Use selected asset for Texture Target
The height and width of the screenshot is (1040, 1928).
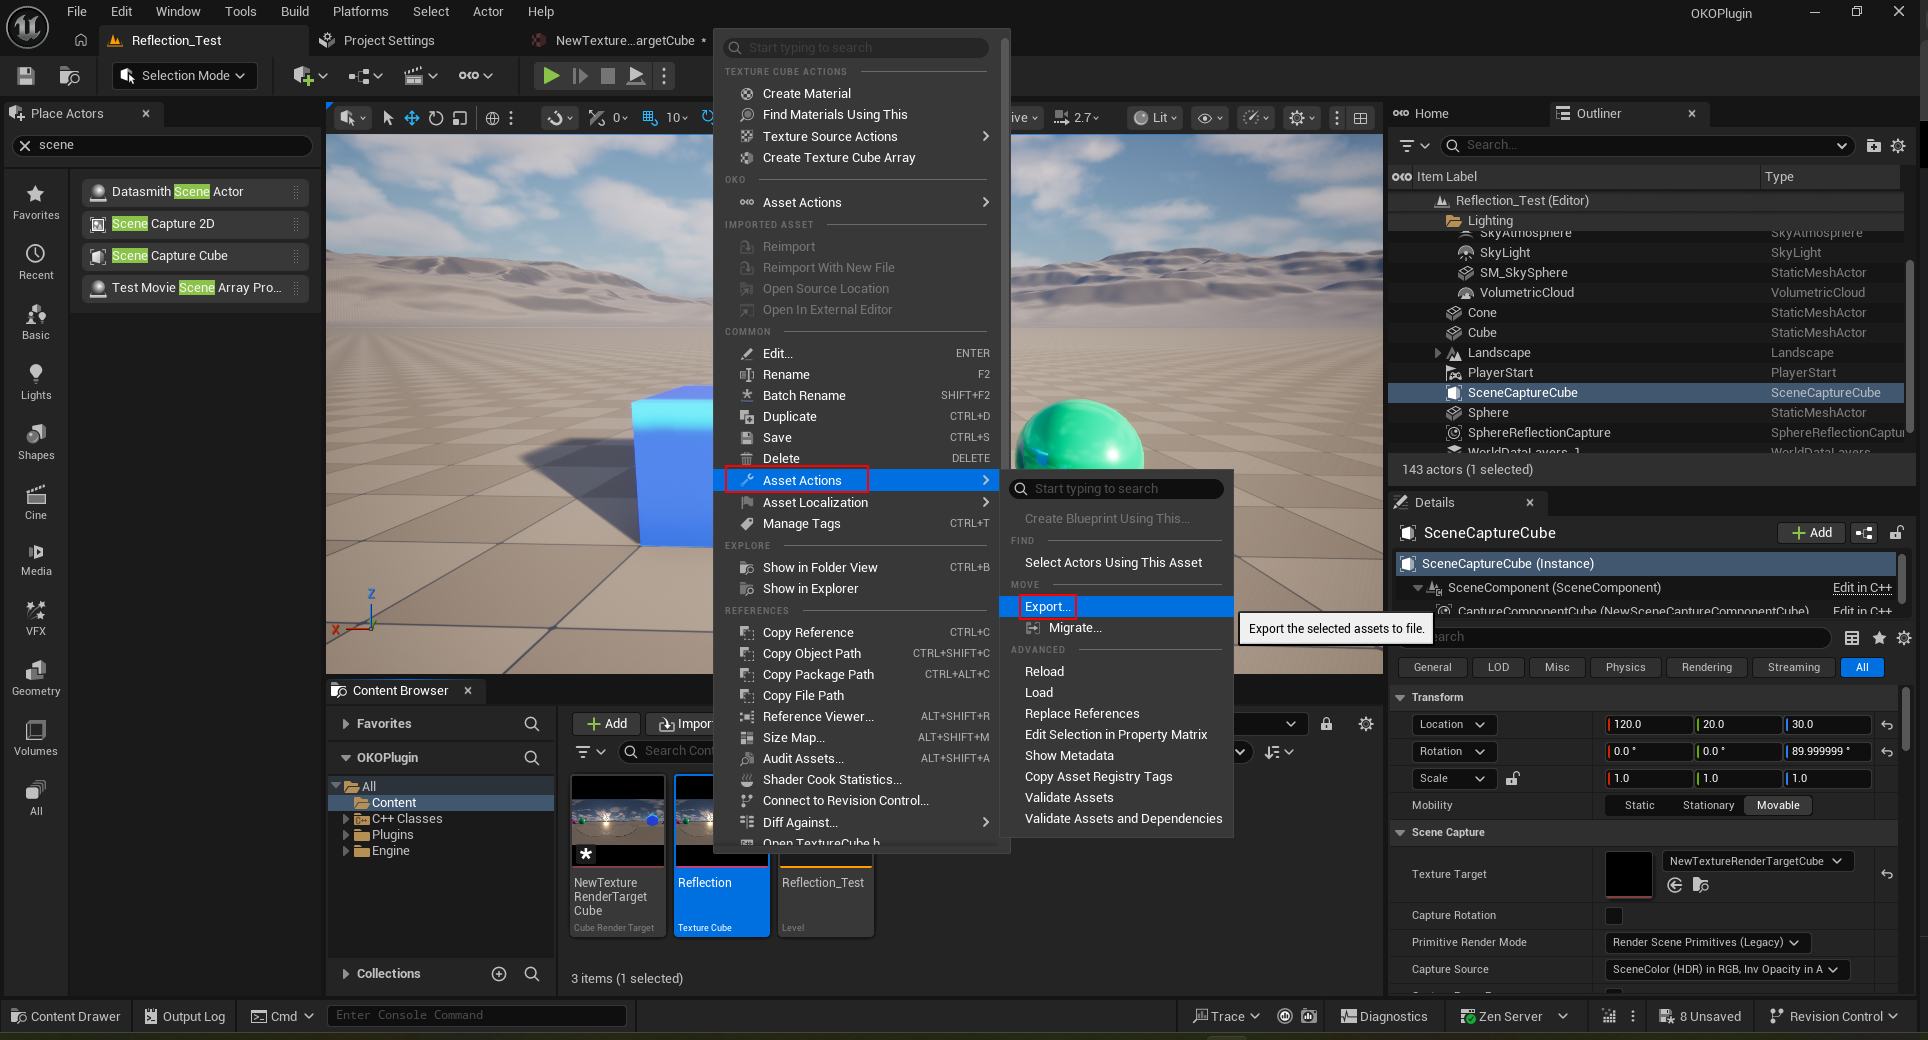tap(1675, 885)
